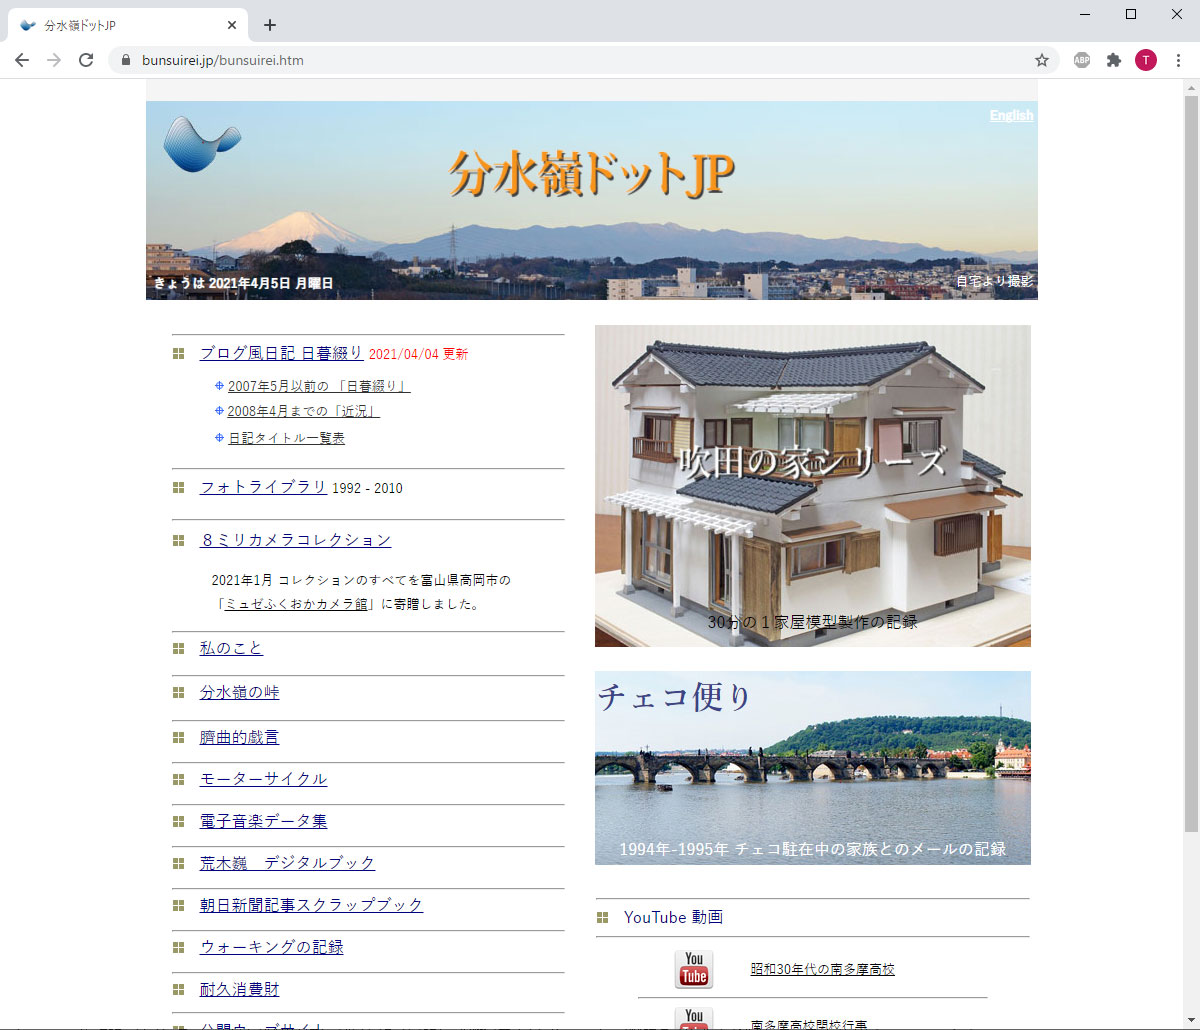Go to the モーターサイクル page
The height and width of the screenshot is (1030, 1200).
click(263, 779)
